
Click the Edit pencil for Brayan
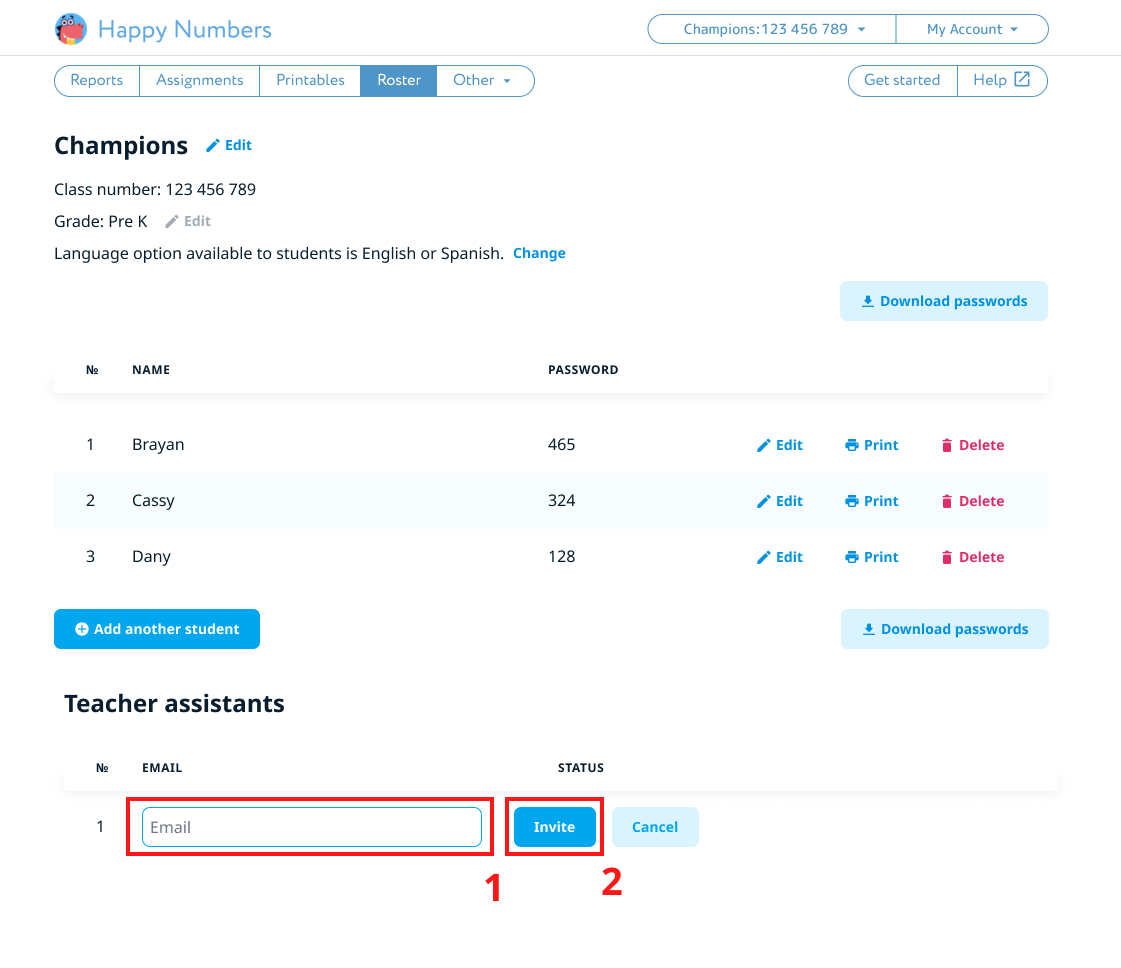(764, 446)
